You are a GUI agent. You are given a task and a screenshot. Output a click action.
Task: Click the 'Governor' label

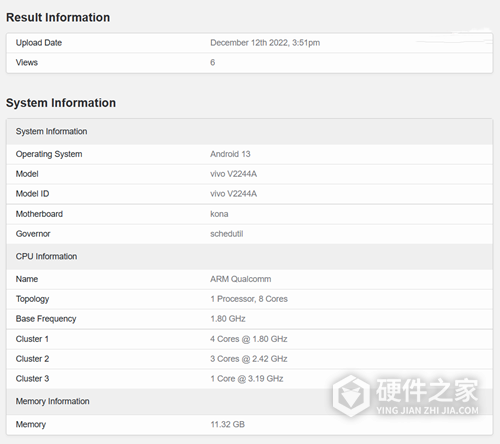[33, 234]
